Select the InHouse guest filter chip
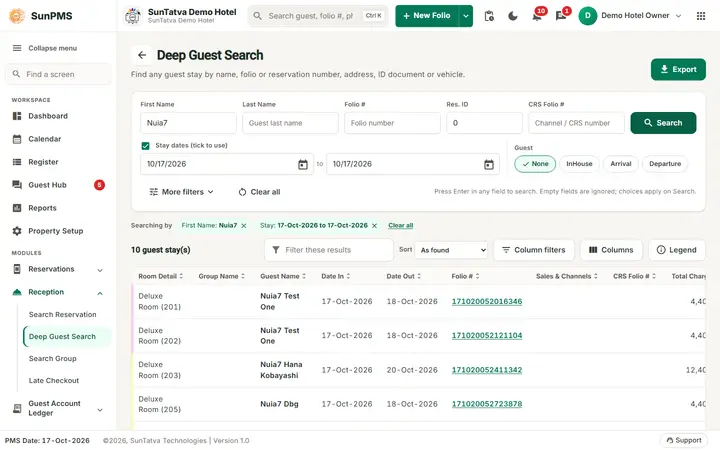The height and width of the screenshot is (450, 720). tap(579, 164)
